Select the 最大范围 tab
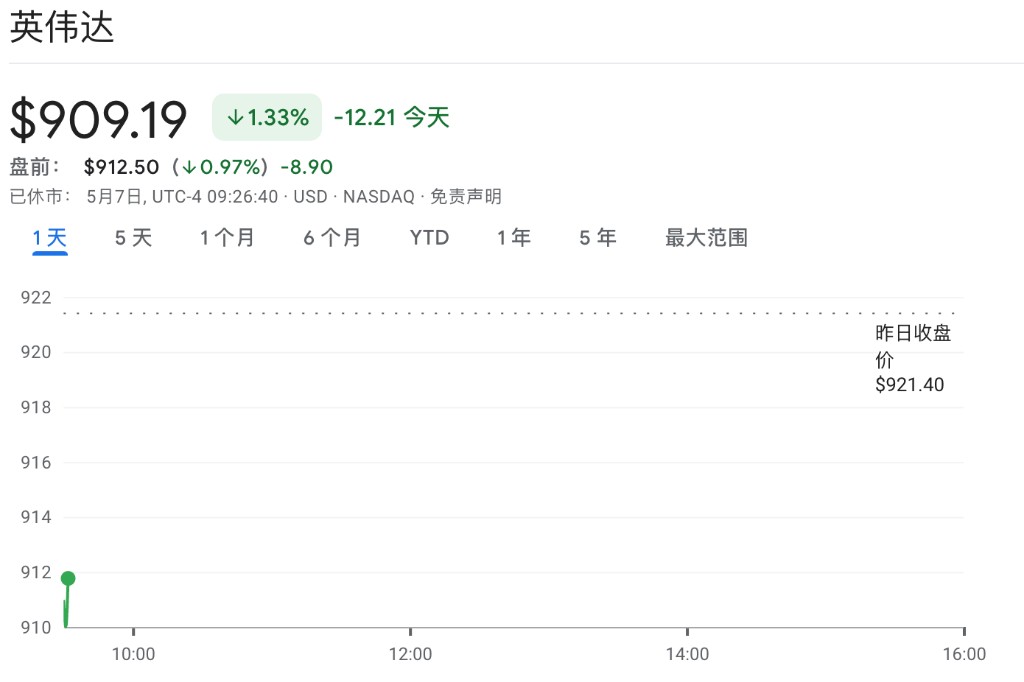1024x682 pixels. (x=706, y=238)
